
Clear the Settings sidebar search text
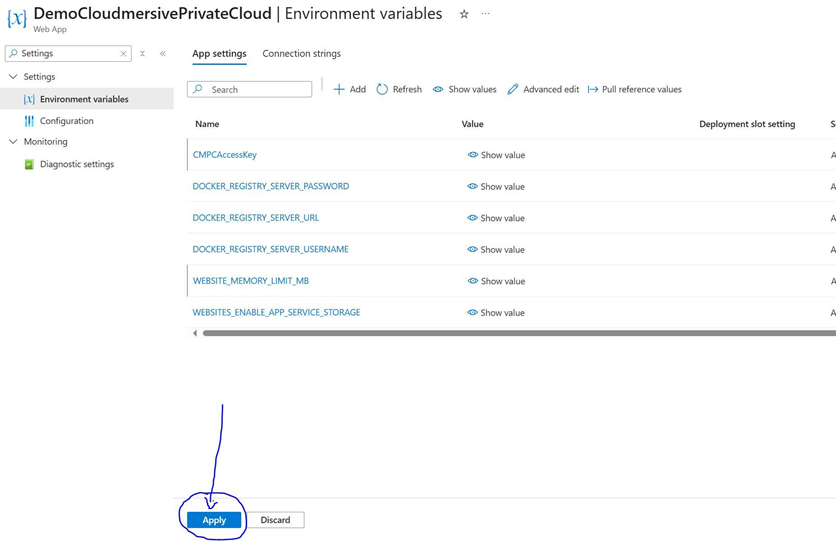[x=123, y=53]
